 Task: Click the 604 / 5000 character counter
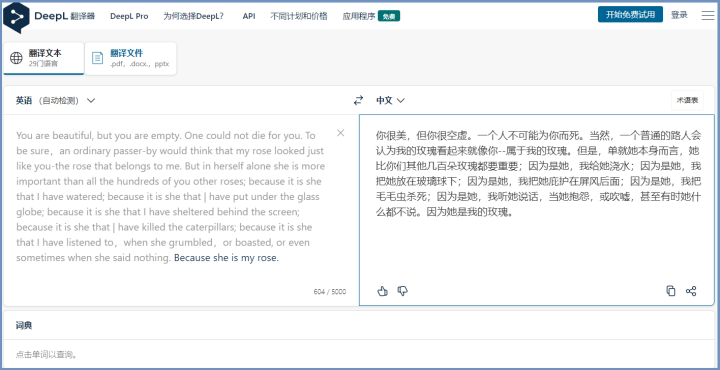point(330,292)
